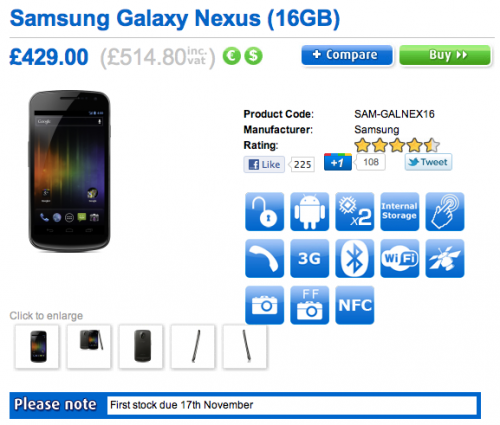Switch price to Euro currency
The height and width of the screenshot is (425, 500).
click(231, 56)
